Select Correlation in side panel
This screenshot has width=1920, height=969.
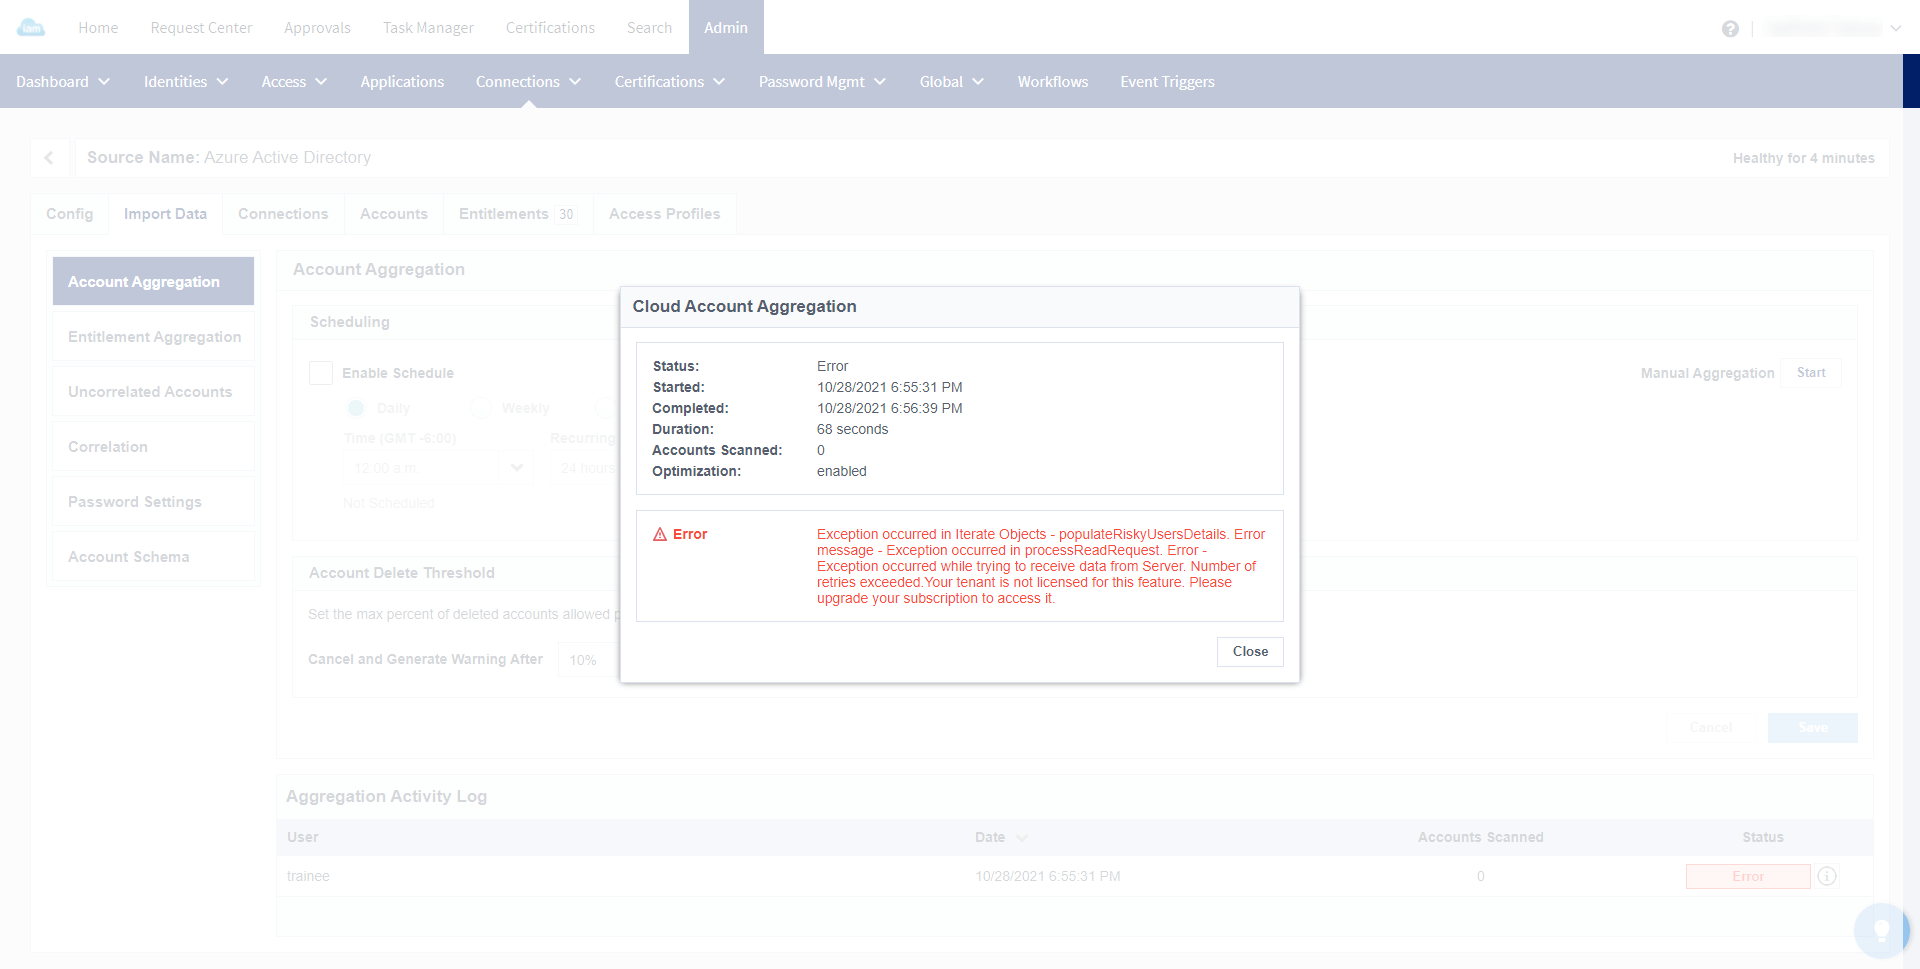click(x=153, y=446)
